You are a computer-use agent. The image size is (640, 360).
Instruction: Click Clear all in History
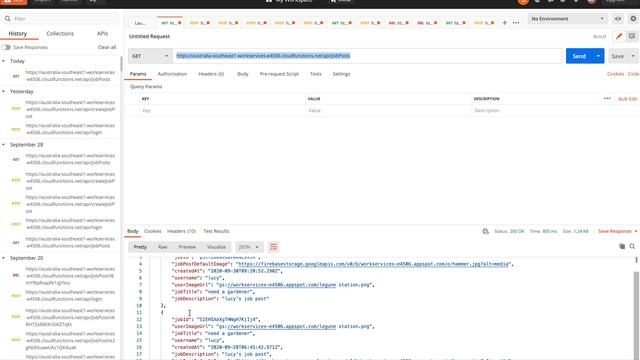pyautogui.click(x=107, y=47)
